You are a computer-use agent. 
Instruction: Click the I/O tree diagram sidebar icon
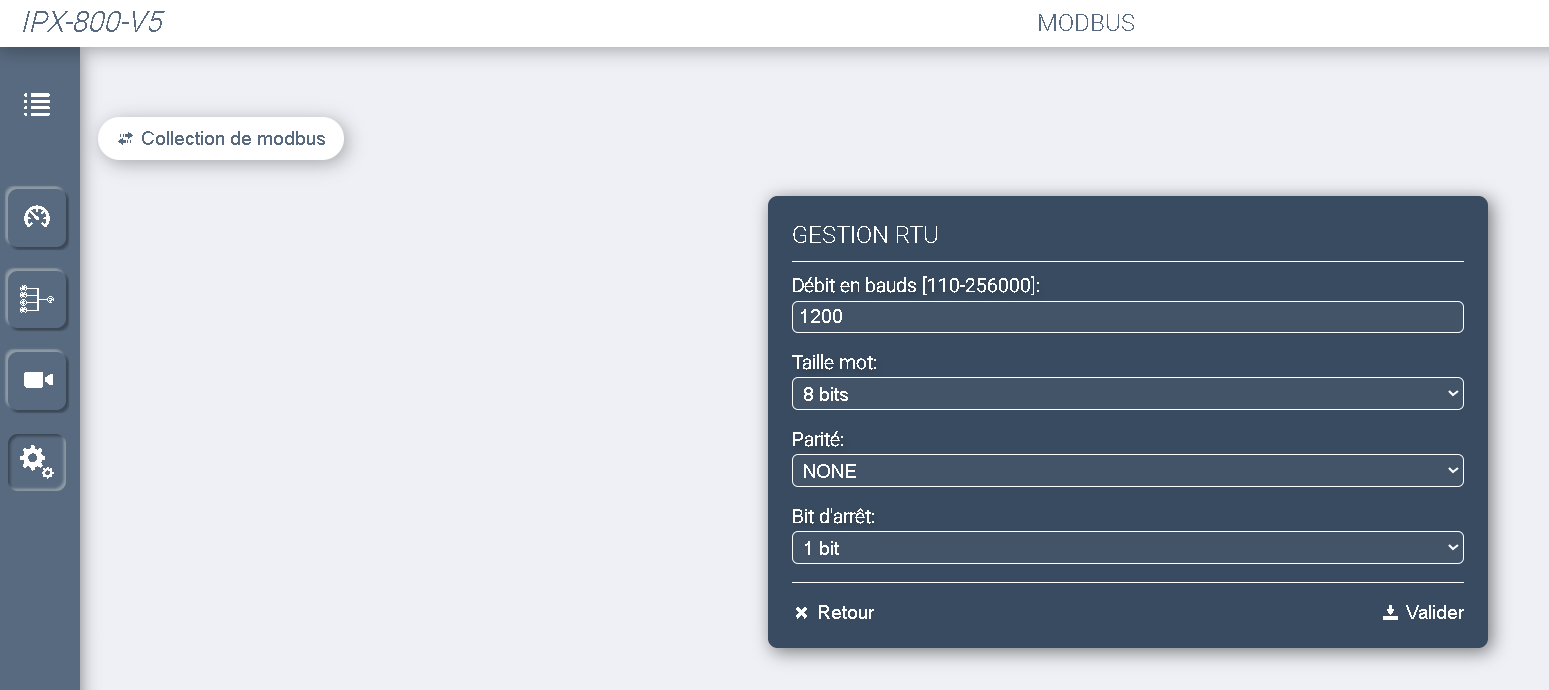pyautogui.click(x=37, y=298)
